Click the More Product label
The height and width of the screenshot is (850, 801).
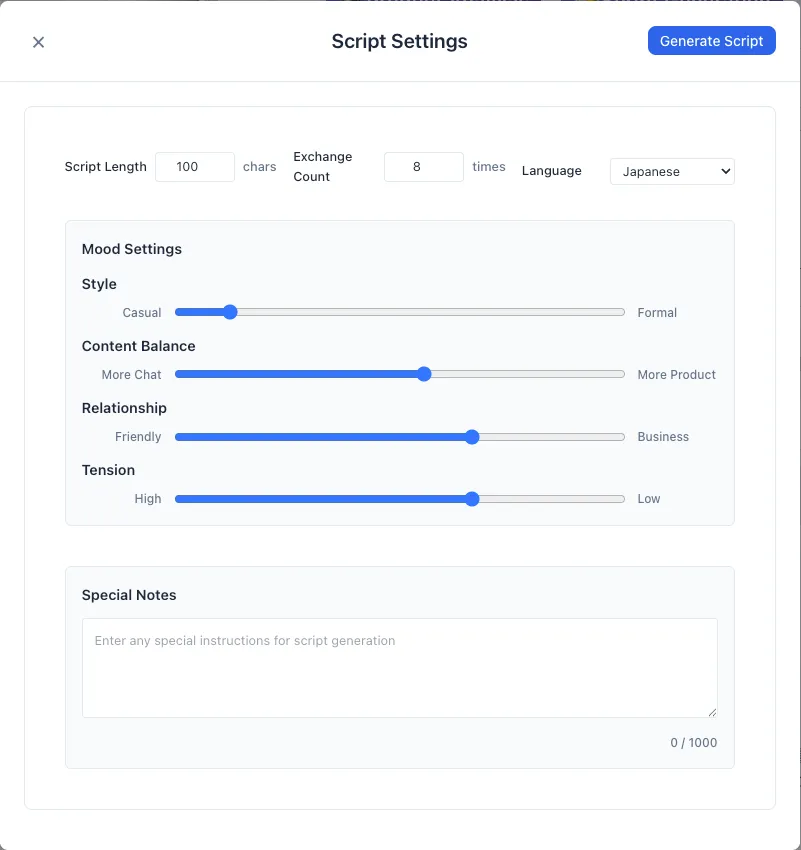[676, 375]
